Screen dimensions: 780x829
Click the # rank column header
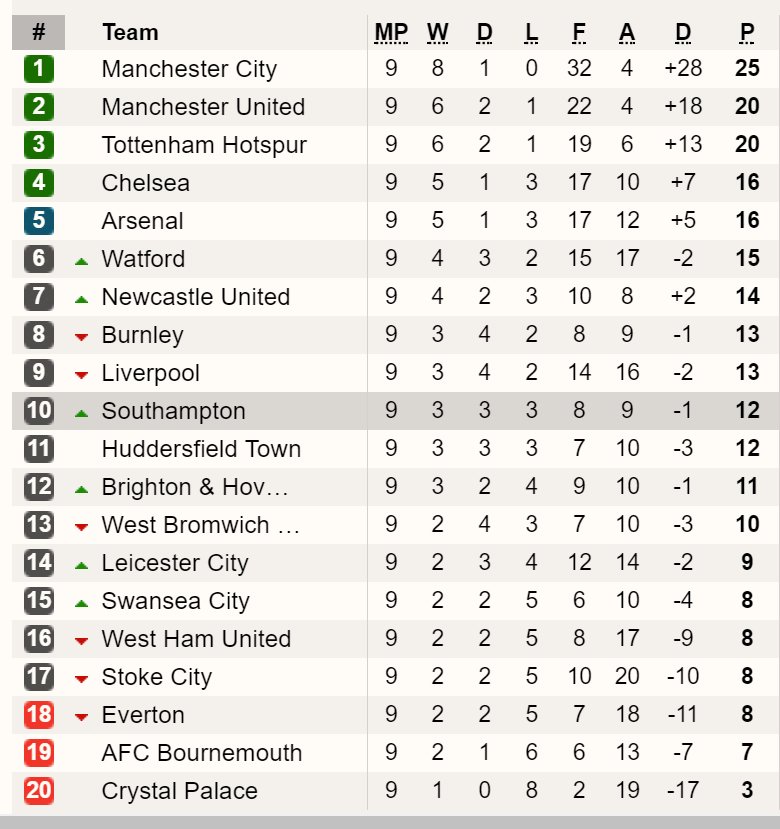[x=39, y=32]
